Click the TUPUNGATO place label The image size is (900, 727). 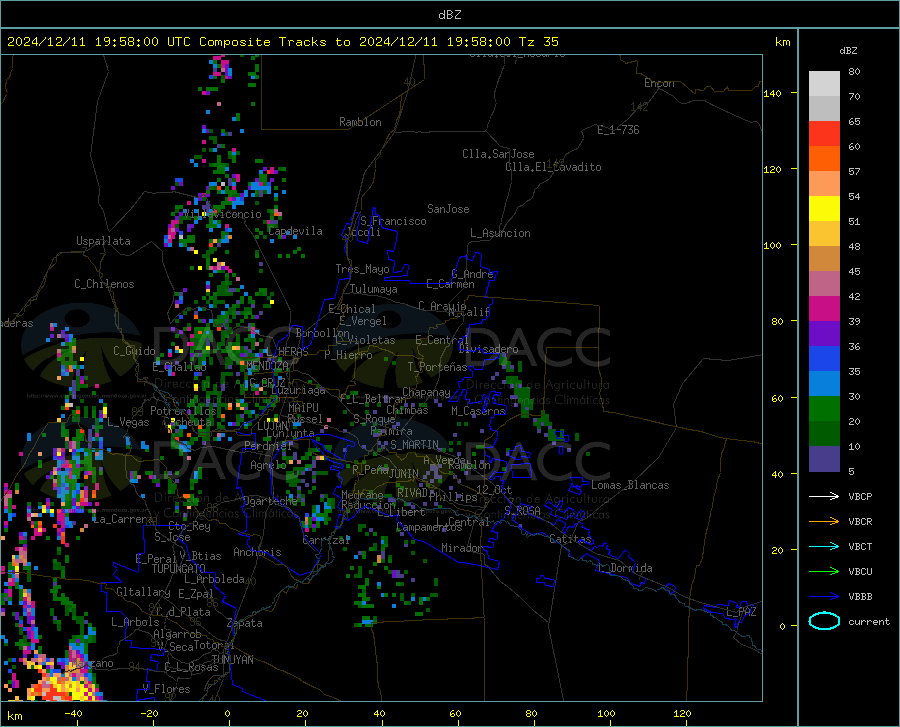coord(179,569)
